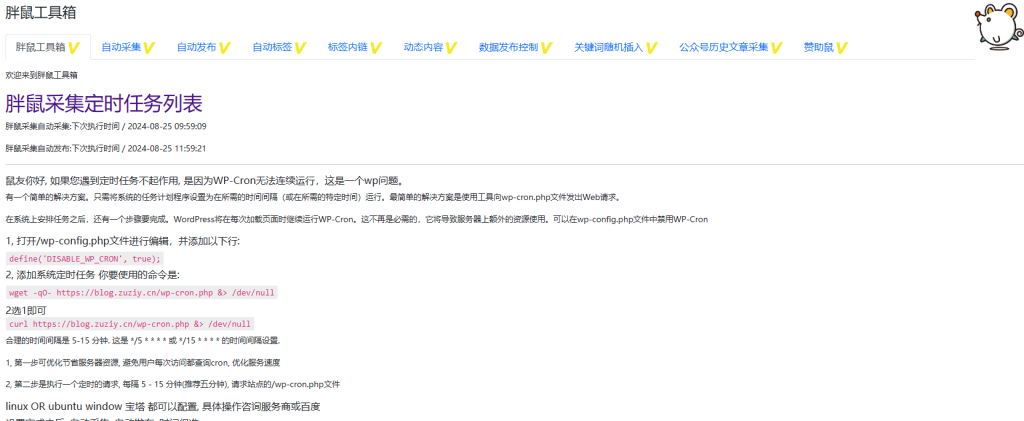Click the checkmark icon next to 自动标签
Image resolution: width=1024 pixels, height=421 pixels.
[300, 47]
